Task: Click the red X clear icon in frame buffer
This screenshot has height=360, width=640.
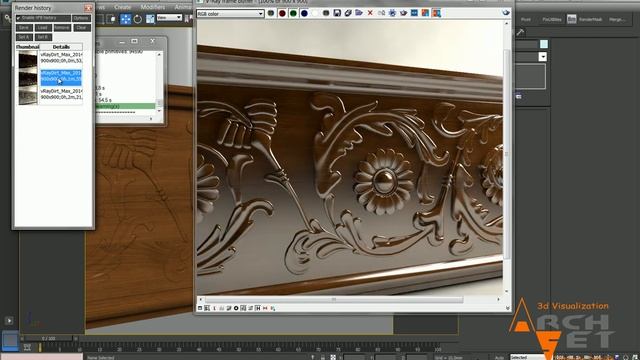Action: [370, 13]
